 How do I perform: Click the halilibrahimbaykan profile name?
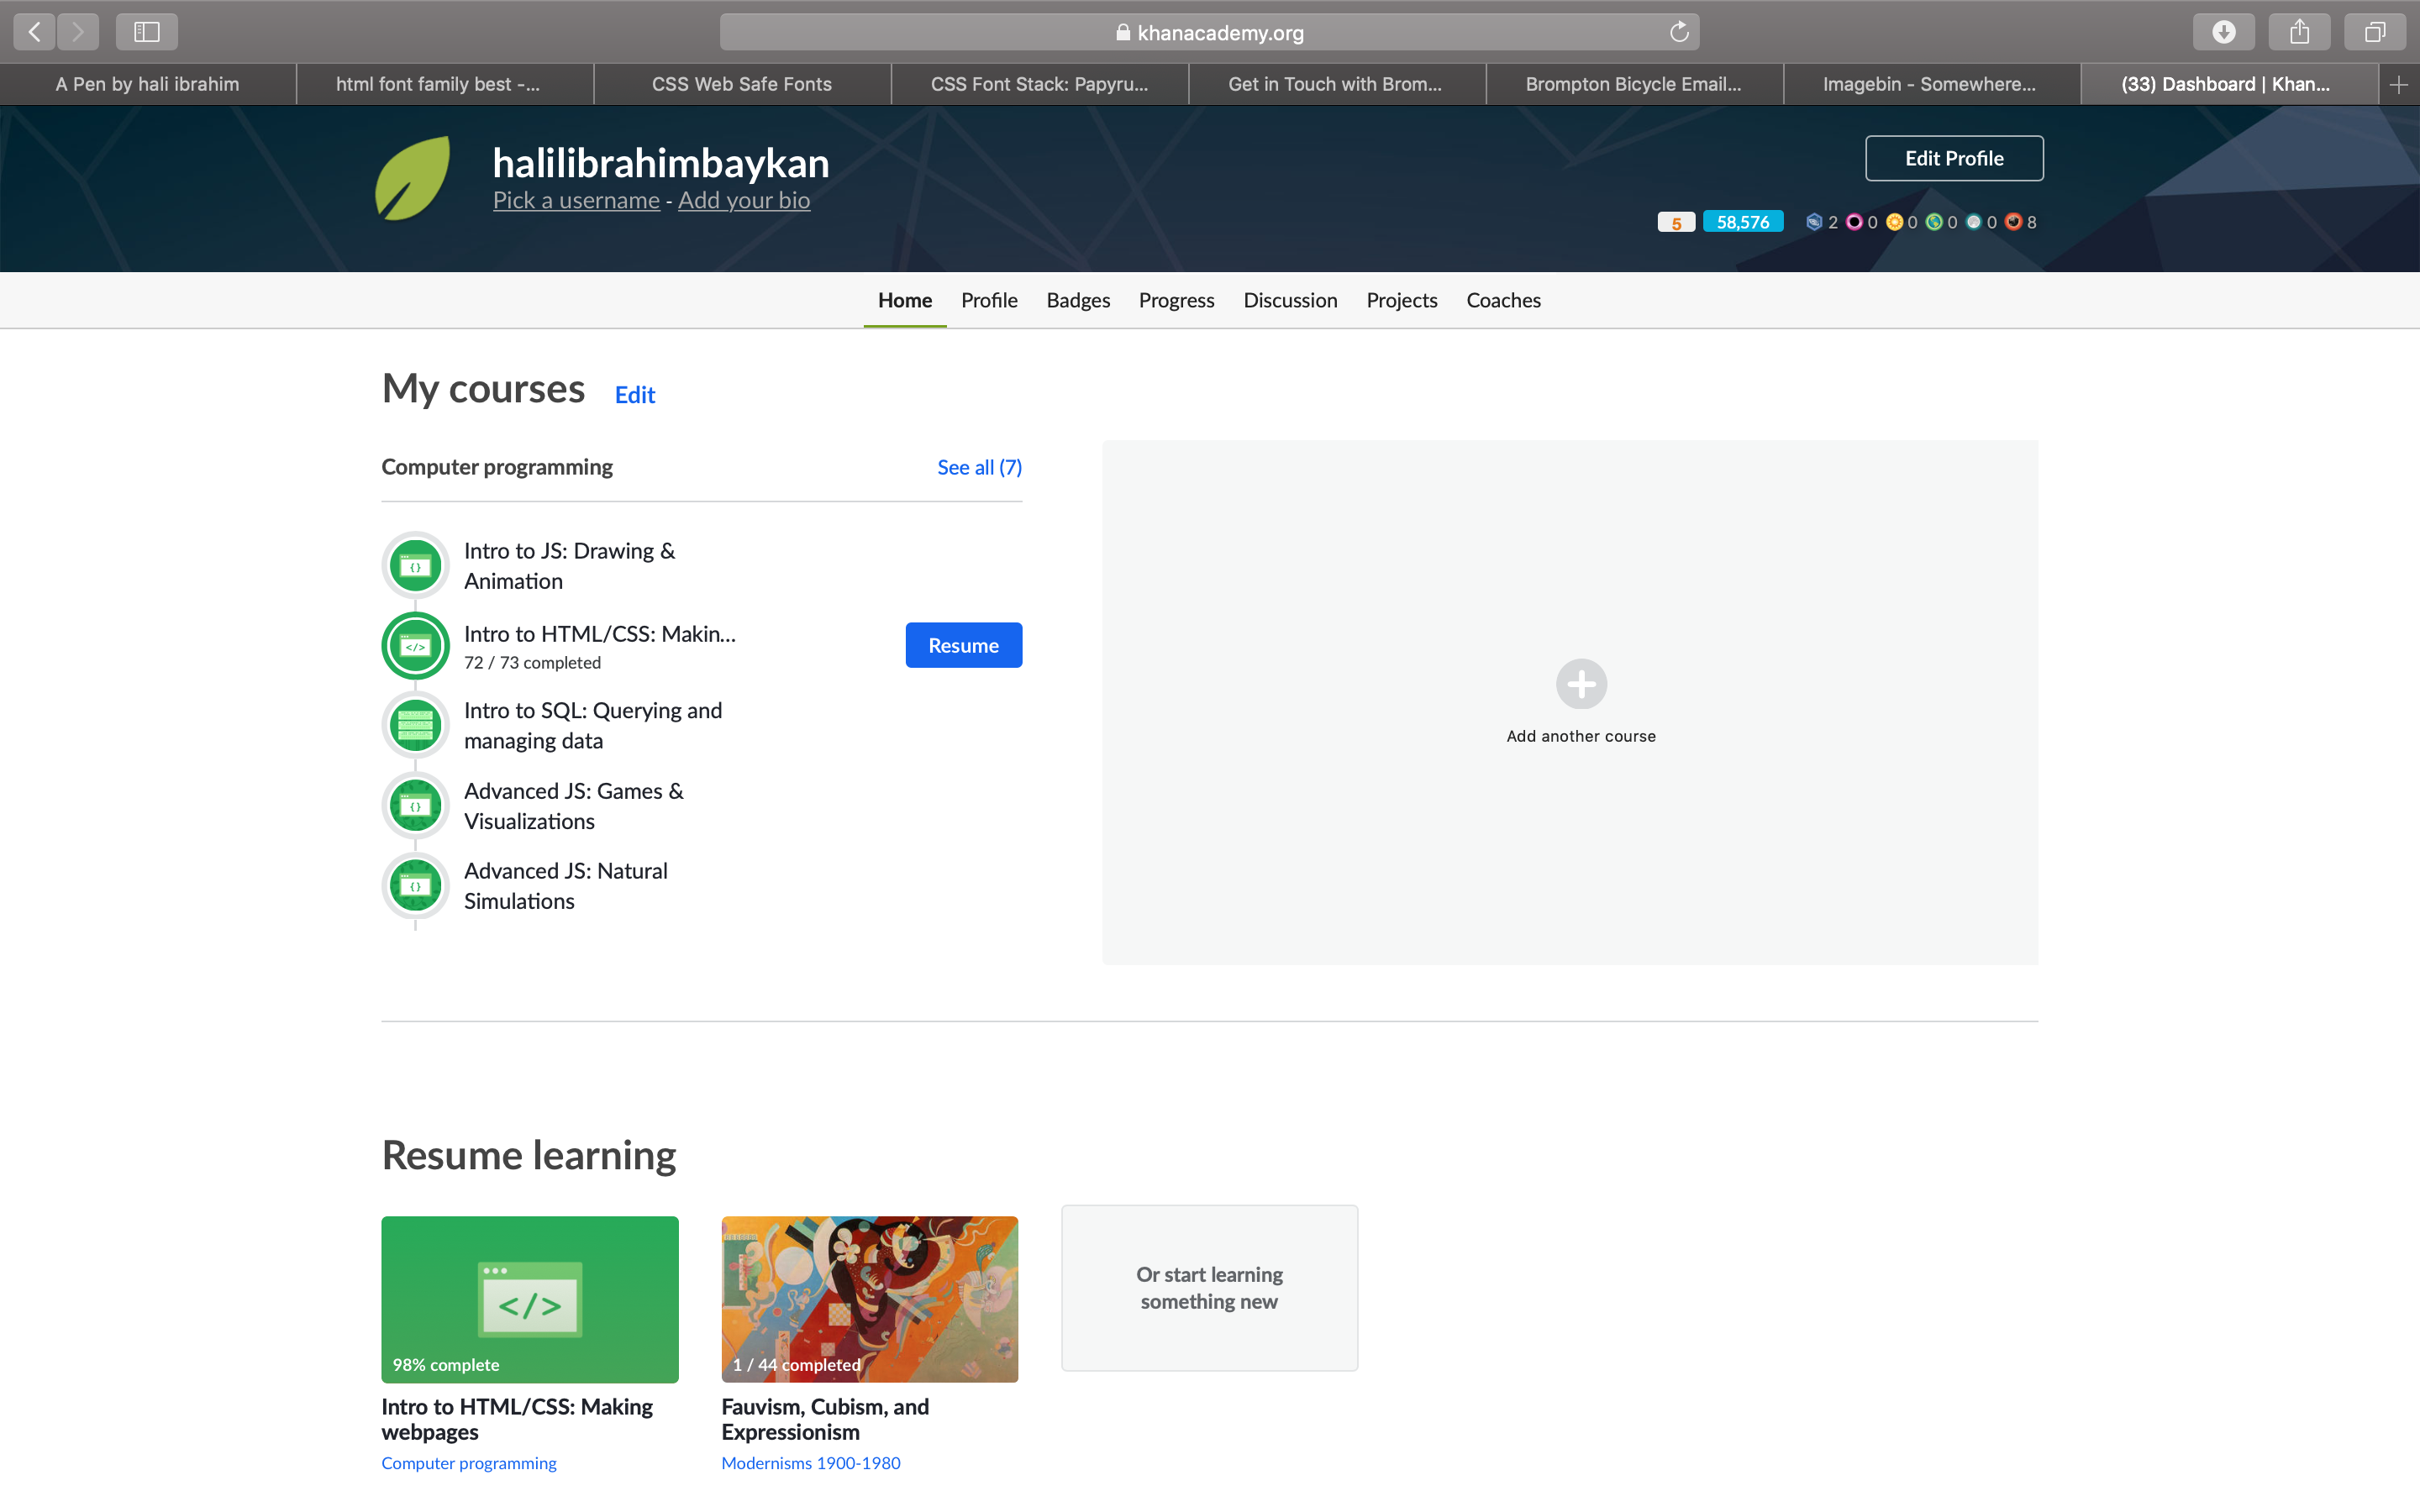coord(661,162)
